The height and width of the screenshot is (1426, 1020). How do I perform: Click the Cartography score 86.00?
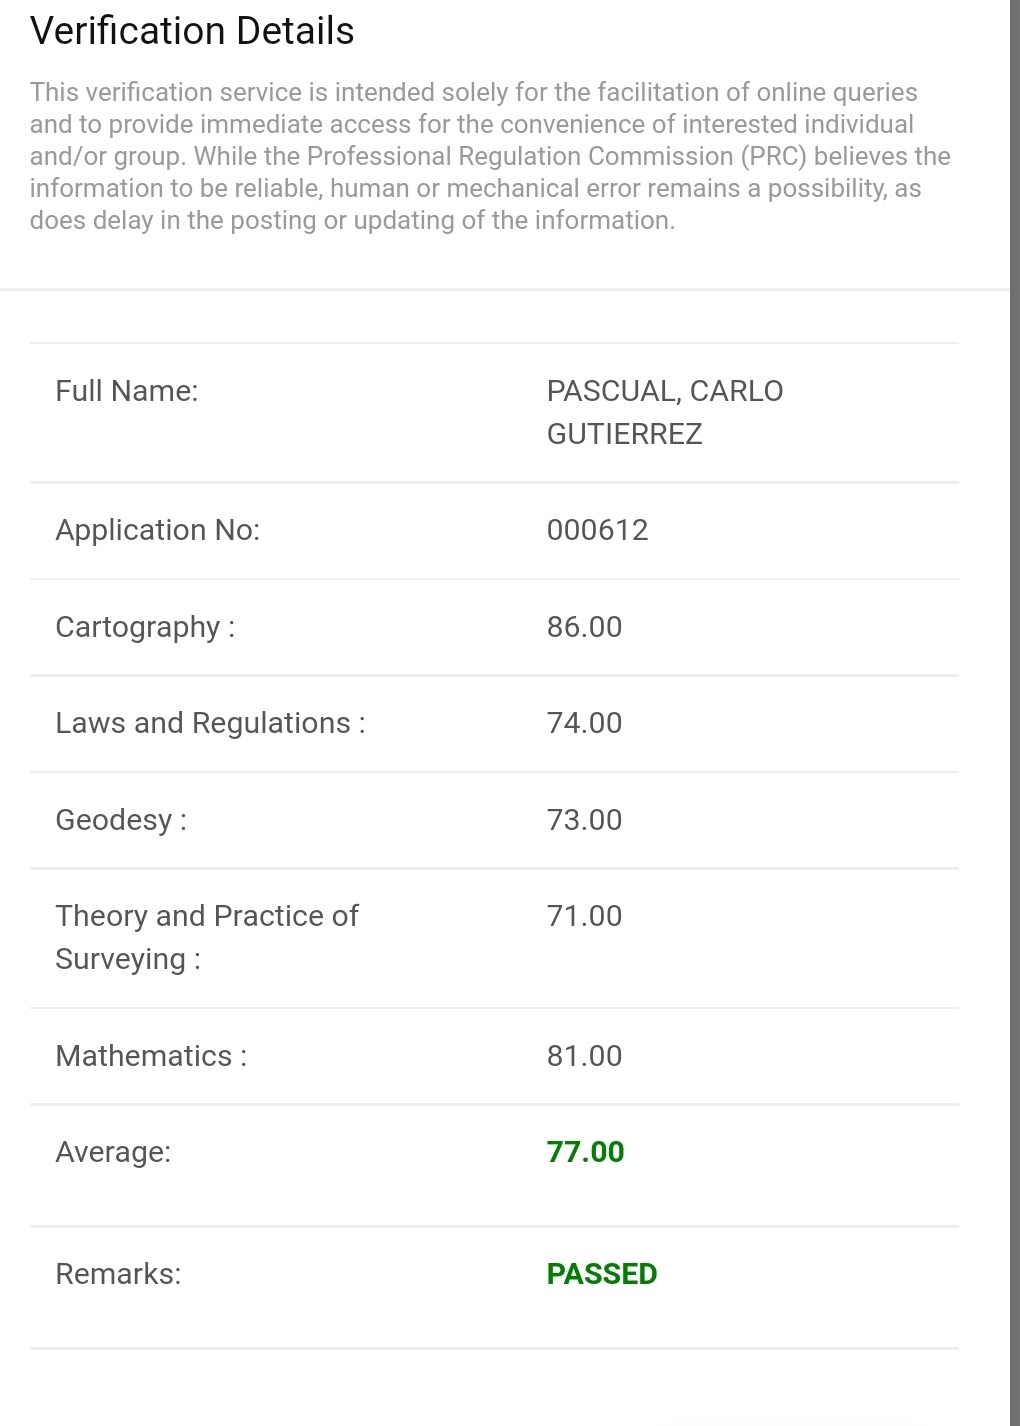(584, 627)
